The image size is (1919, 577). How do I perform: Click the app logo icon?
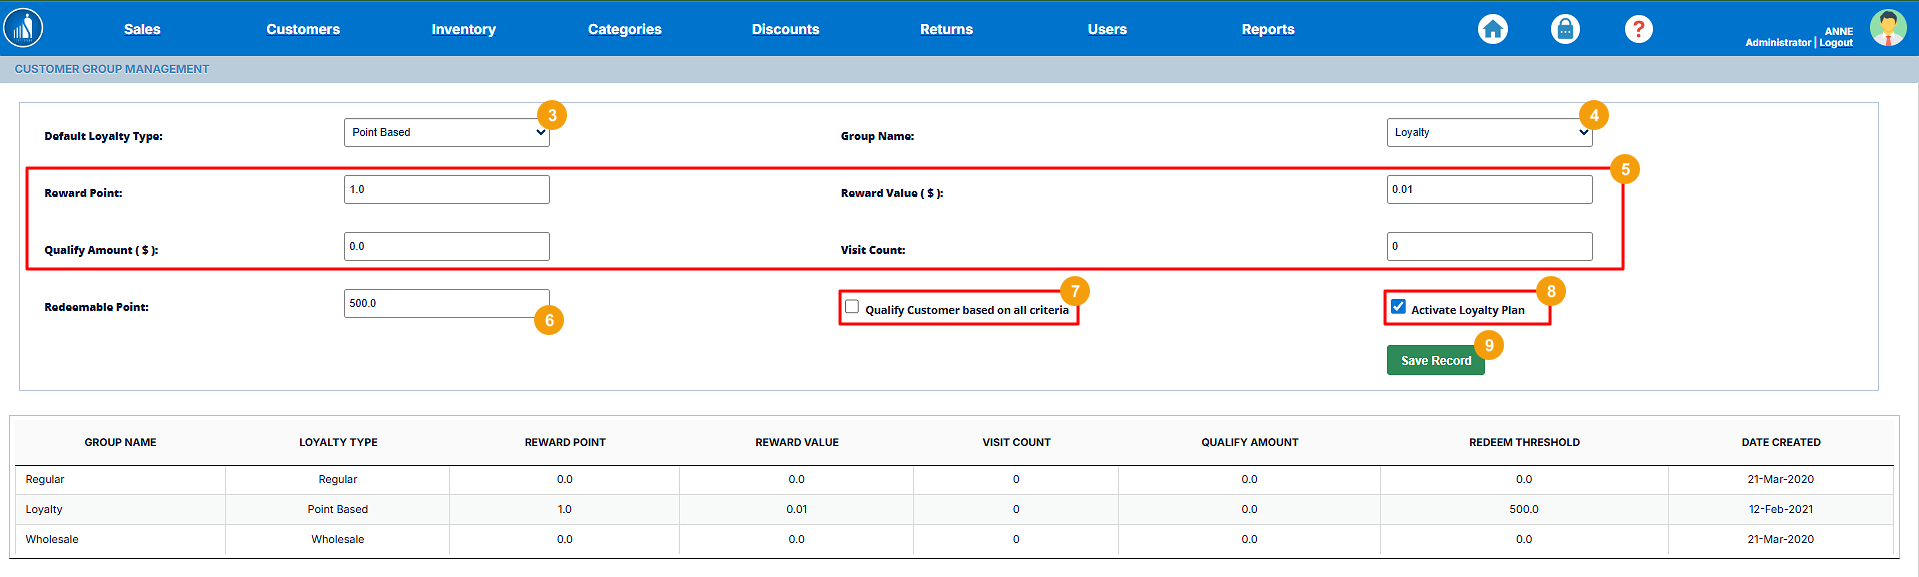23,28
